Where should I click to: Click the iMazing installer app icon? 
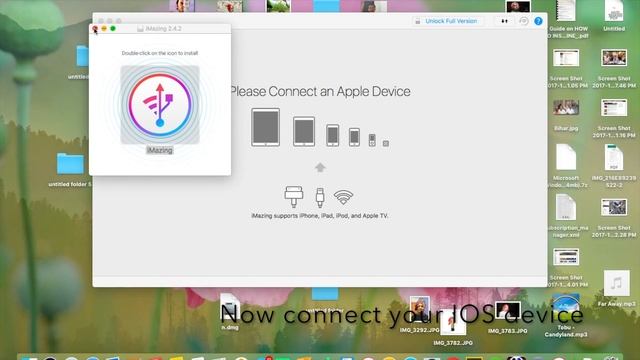(x=160, y=104)
